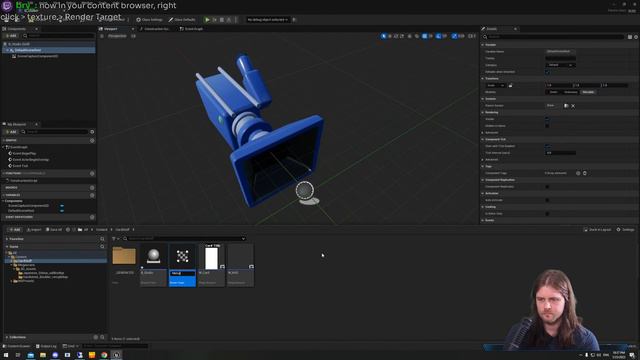Select the new Render Target asset thumbnail

182,256
